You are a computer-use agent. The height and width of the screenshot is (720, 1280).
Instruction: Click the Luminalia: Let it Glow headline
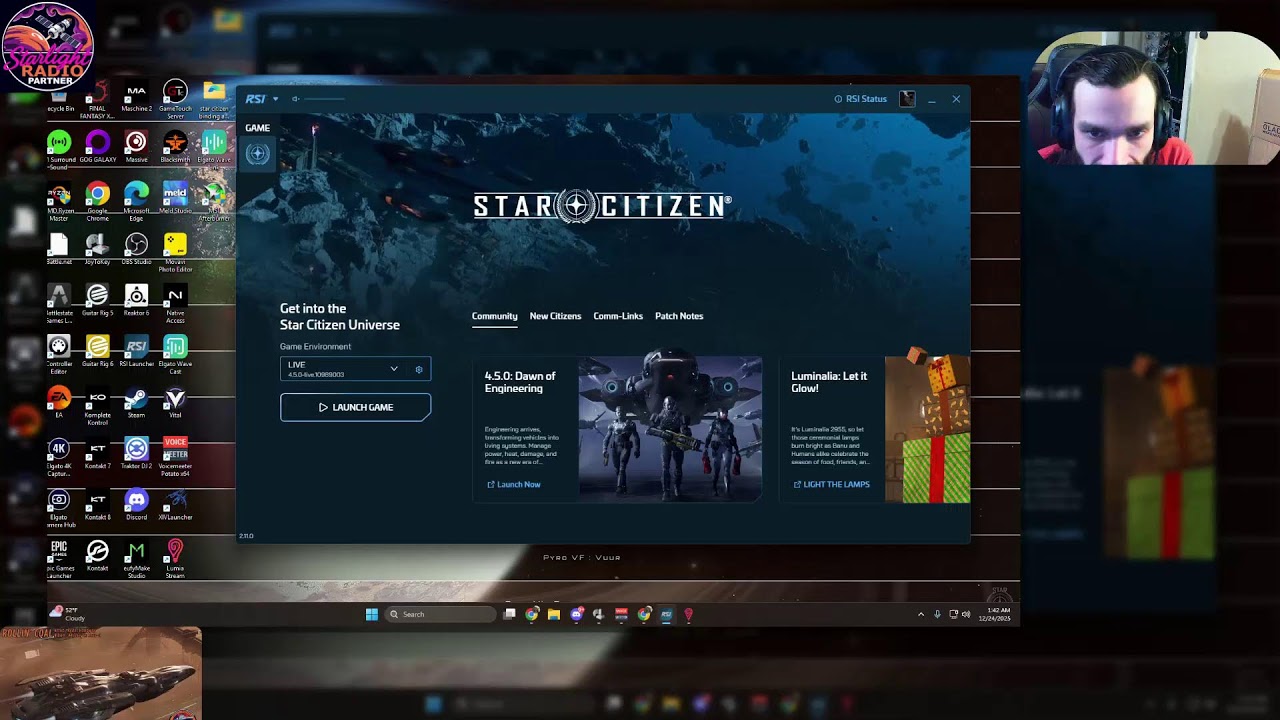829,382
